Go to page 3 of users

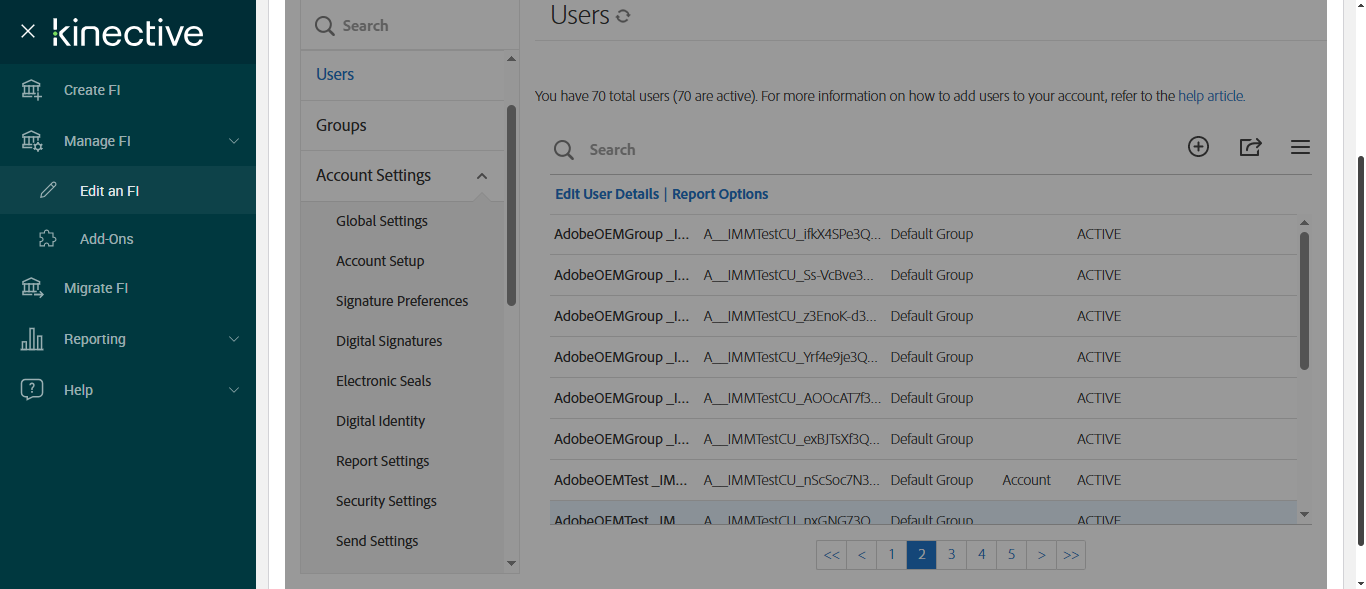[x=951, y=555]
